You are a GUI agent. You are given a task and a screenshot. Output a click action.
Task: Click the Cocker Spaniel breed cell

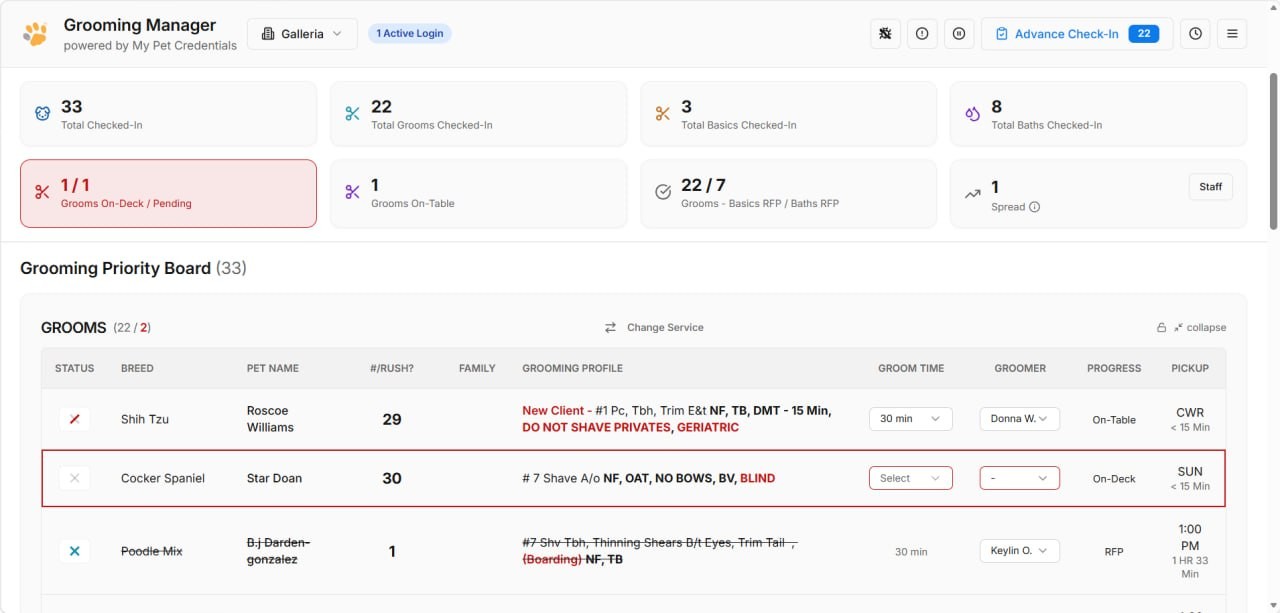pos(163,478)
